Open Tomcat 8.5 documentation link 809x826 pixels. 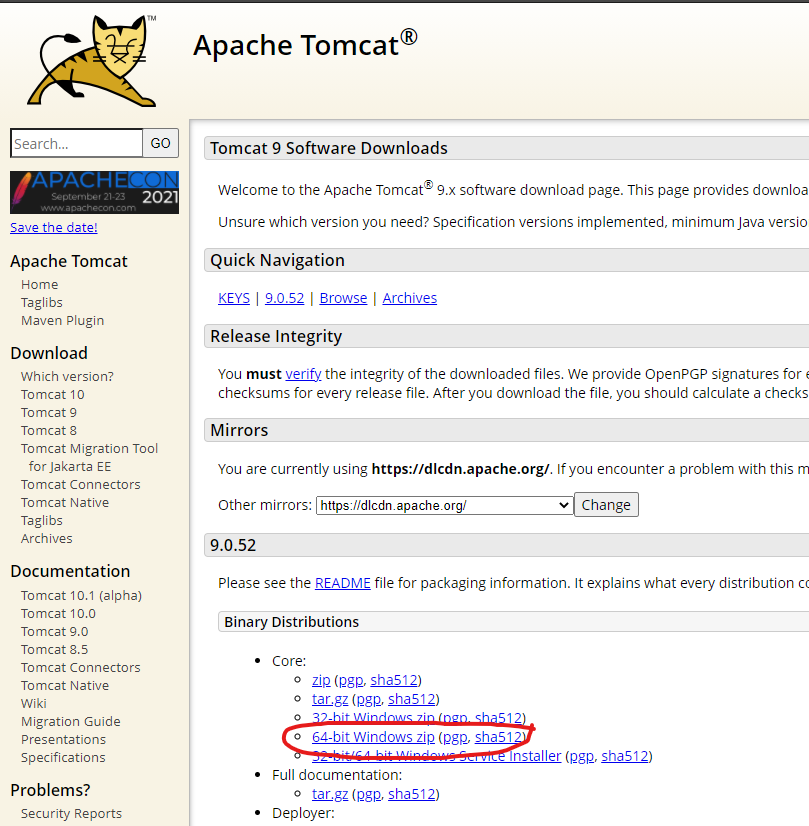55,650
